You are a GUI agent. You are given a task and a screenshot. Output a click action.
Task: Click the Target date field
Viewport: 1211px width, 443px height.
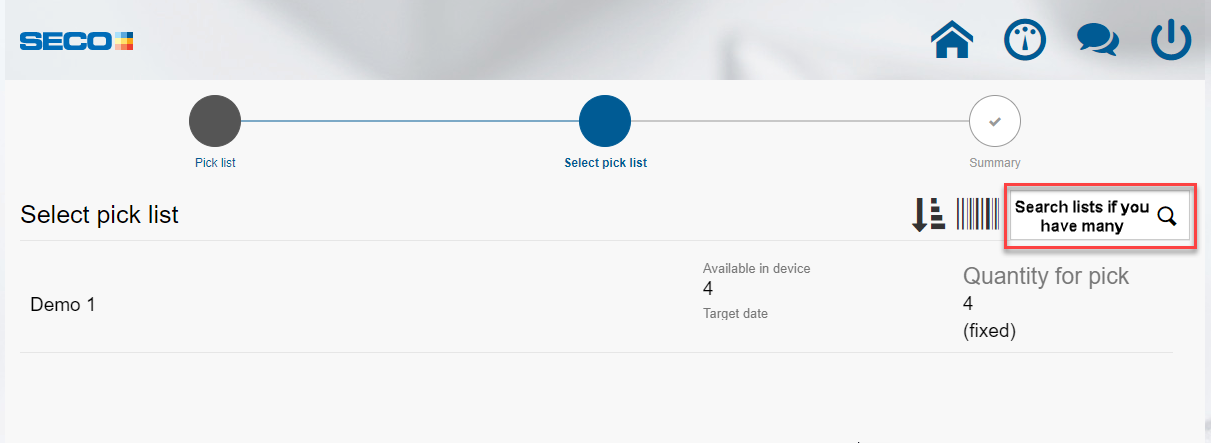point(735,313)
